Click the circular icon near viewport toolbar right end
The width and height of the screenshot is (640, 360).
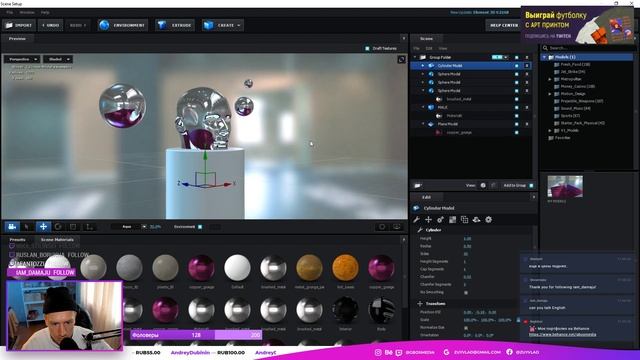tap(382, 227)
